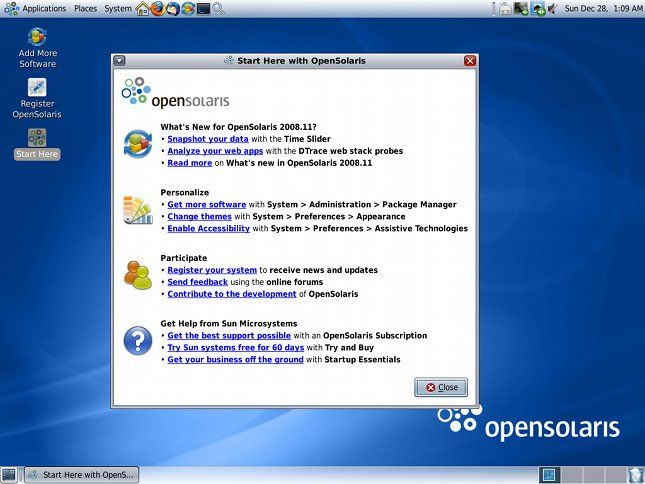Click the Participate people icon
645x484 pixels.
138,275
